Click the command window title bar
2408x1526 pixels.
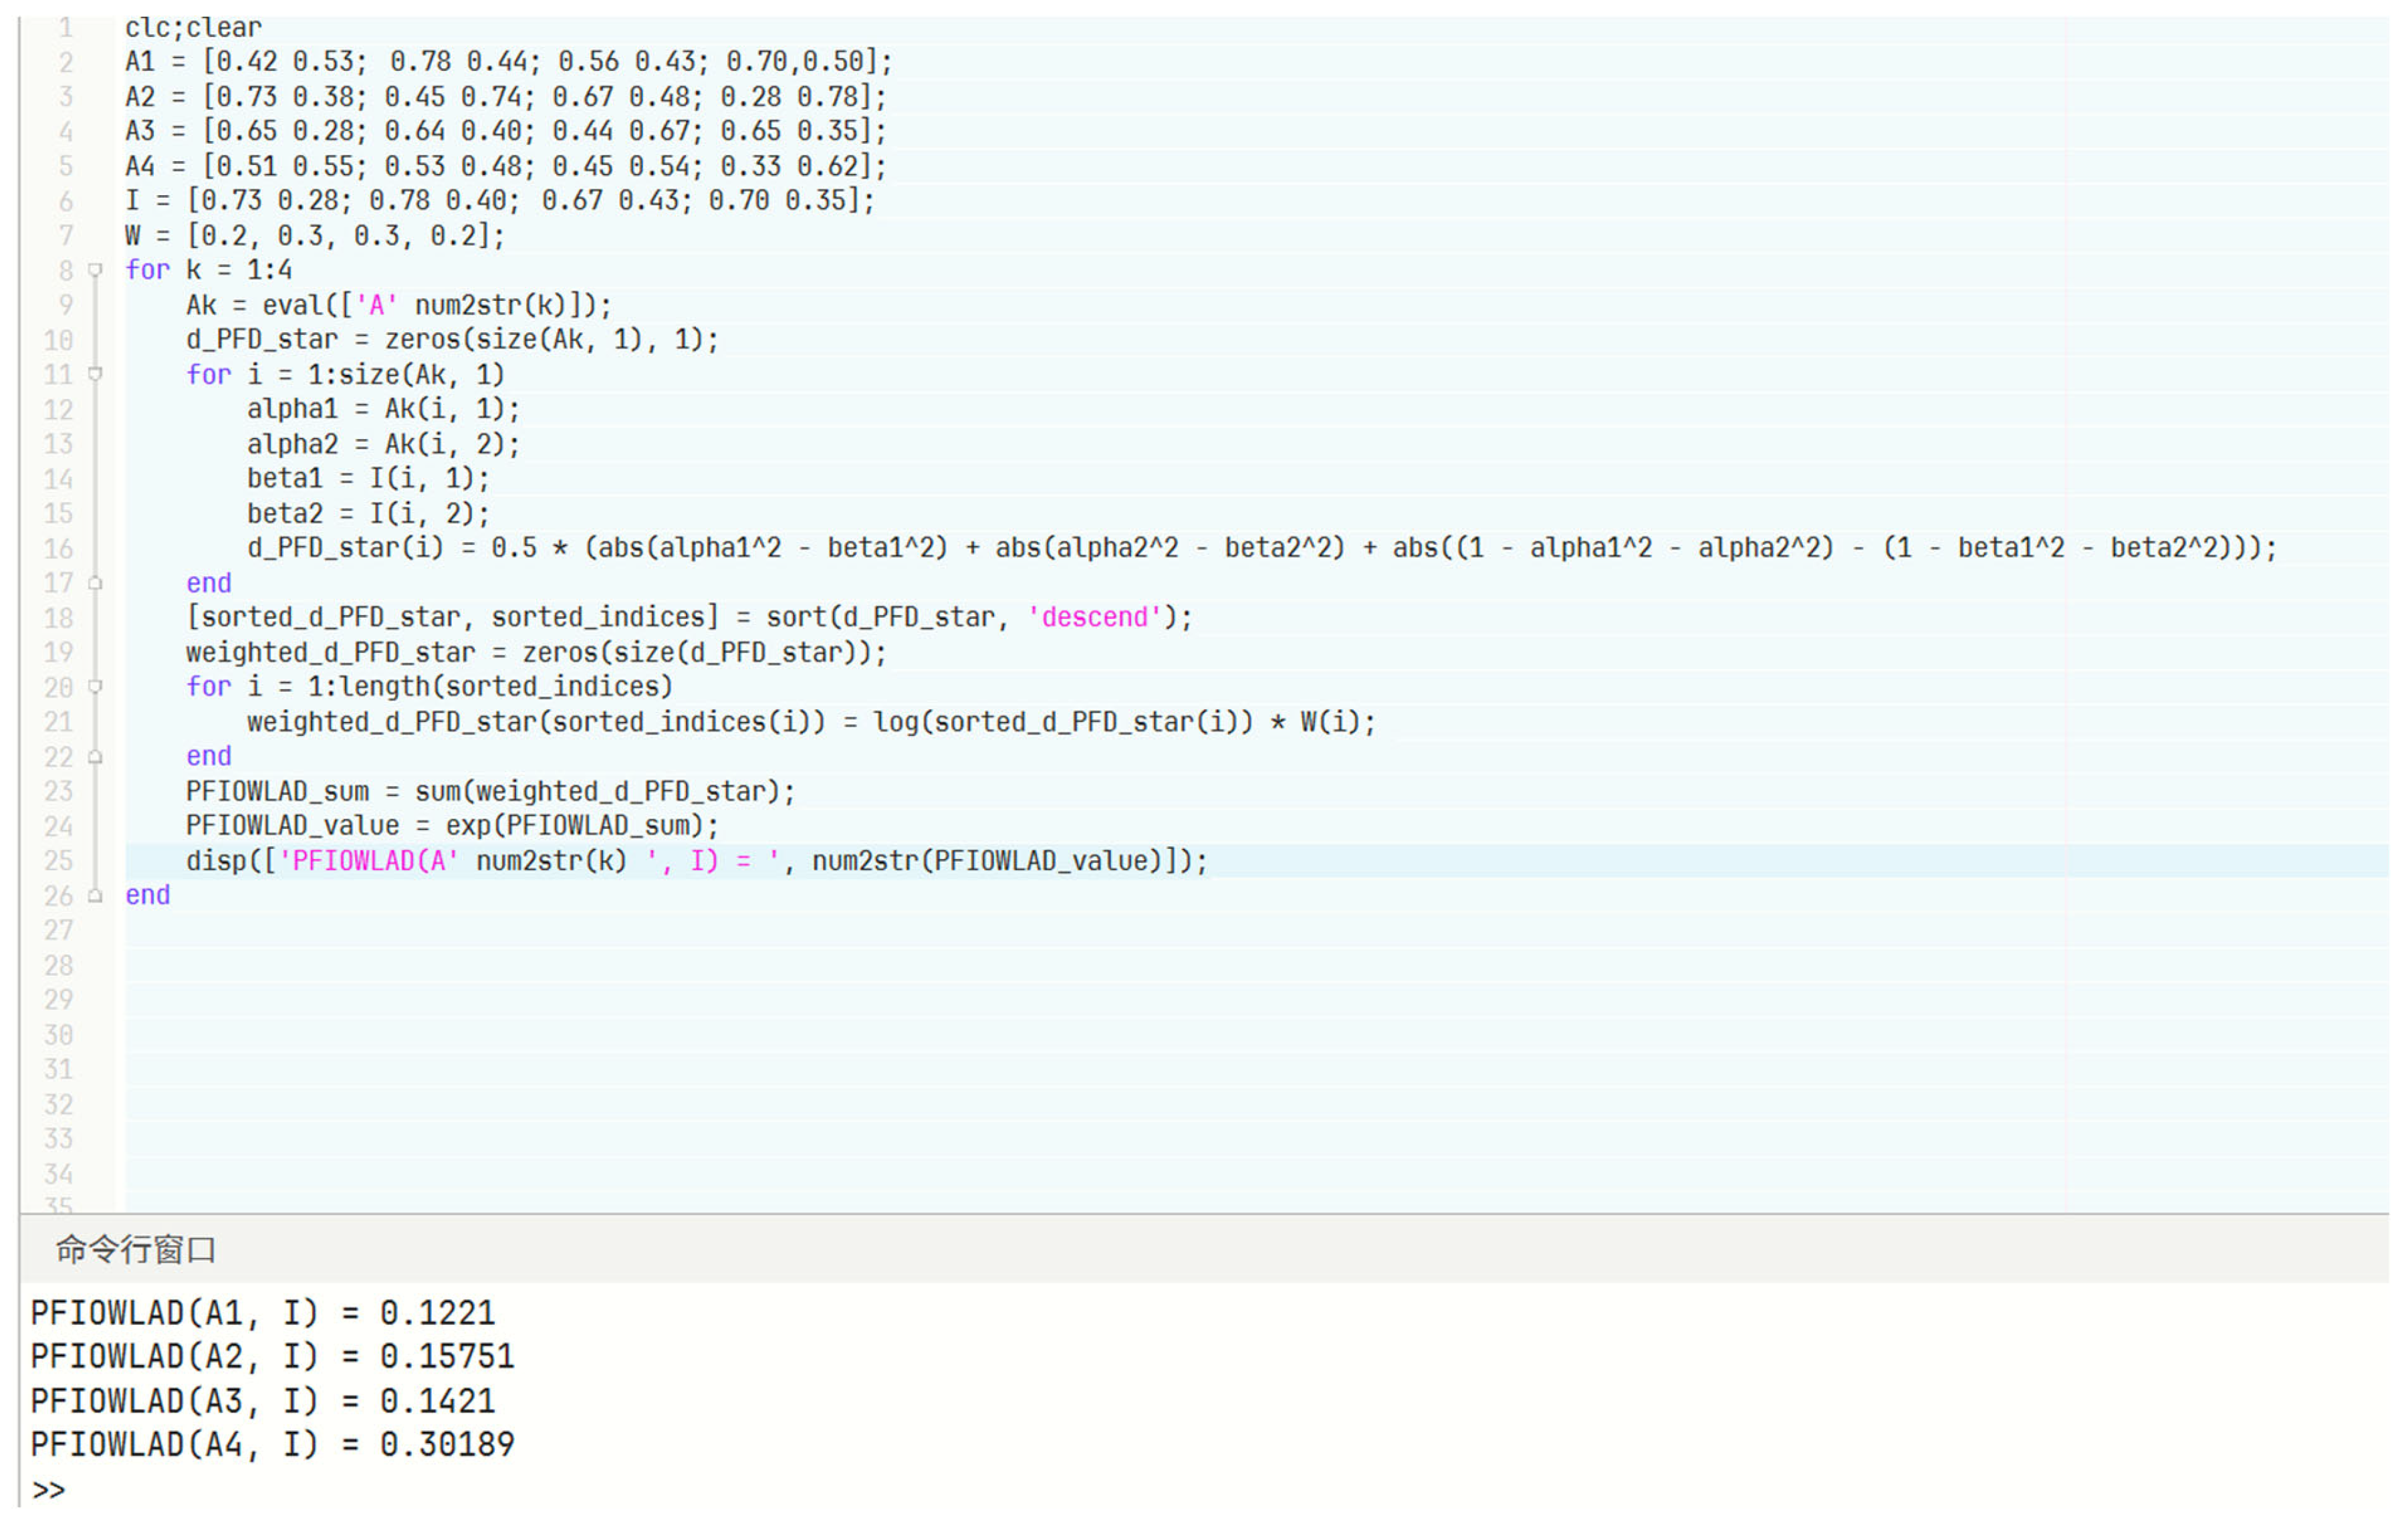[x=136, y=1249]
